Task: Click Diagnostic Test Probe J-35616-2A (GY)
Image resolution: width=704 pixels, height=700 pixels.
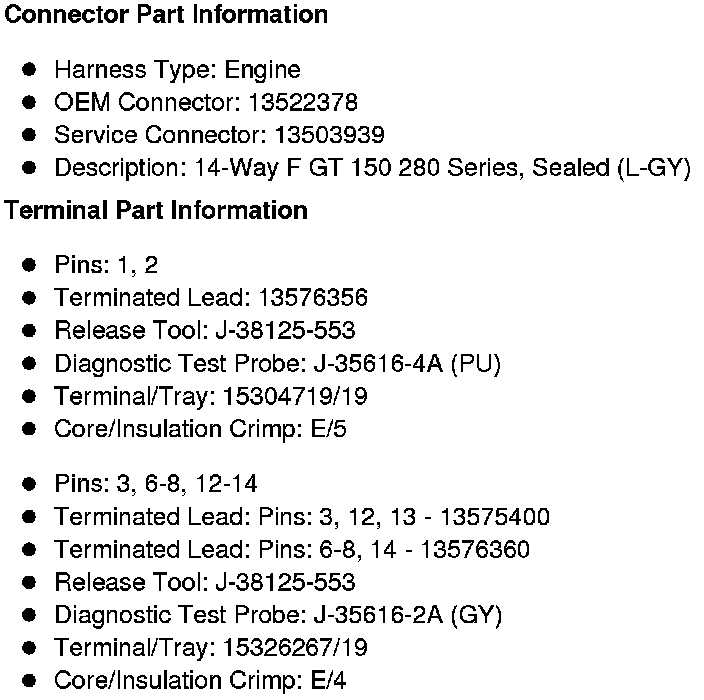Action: 278,616
